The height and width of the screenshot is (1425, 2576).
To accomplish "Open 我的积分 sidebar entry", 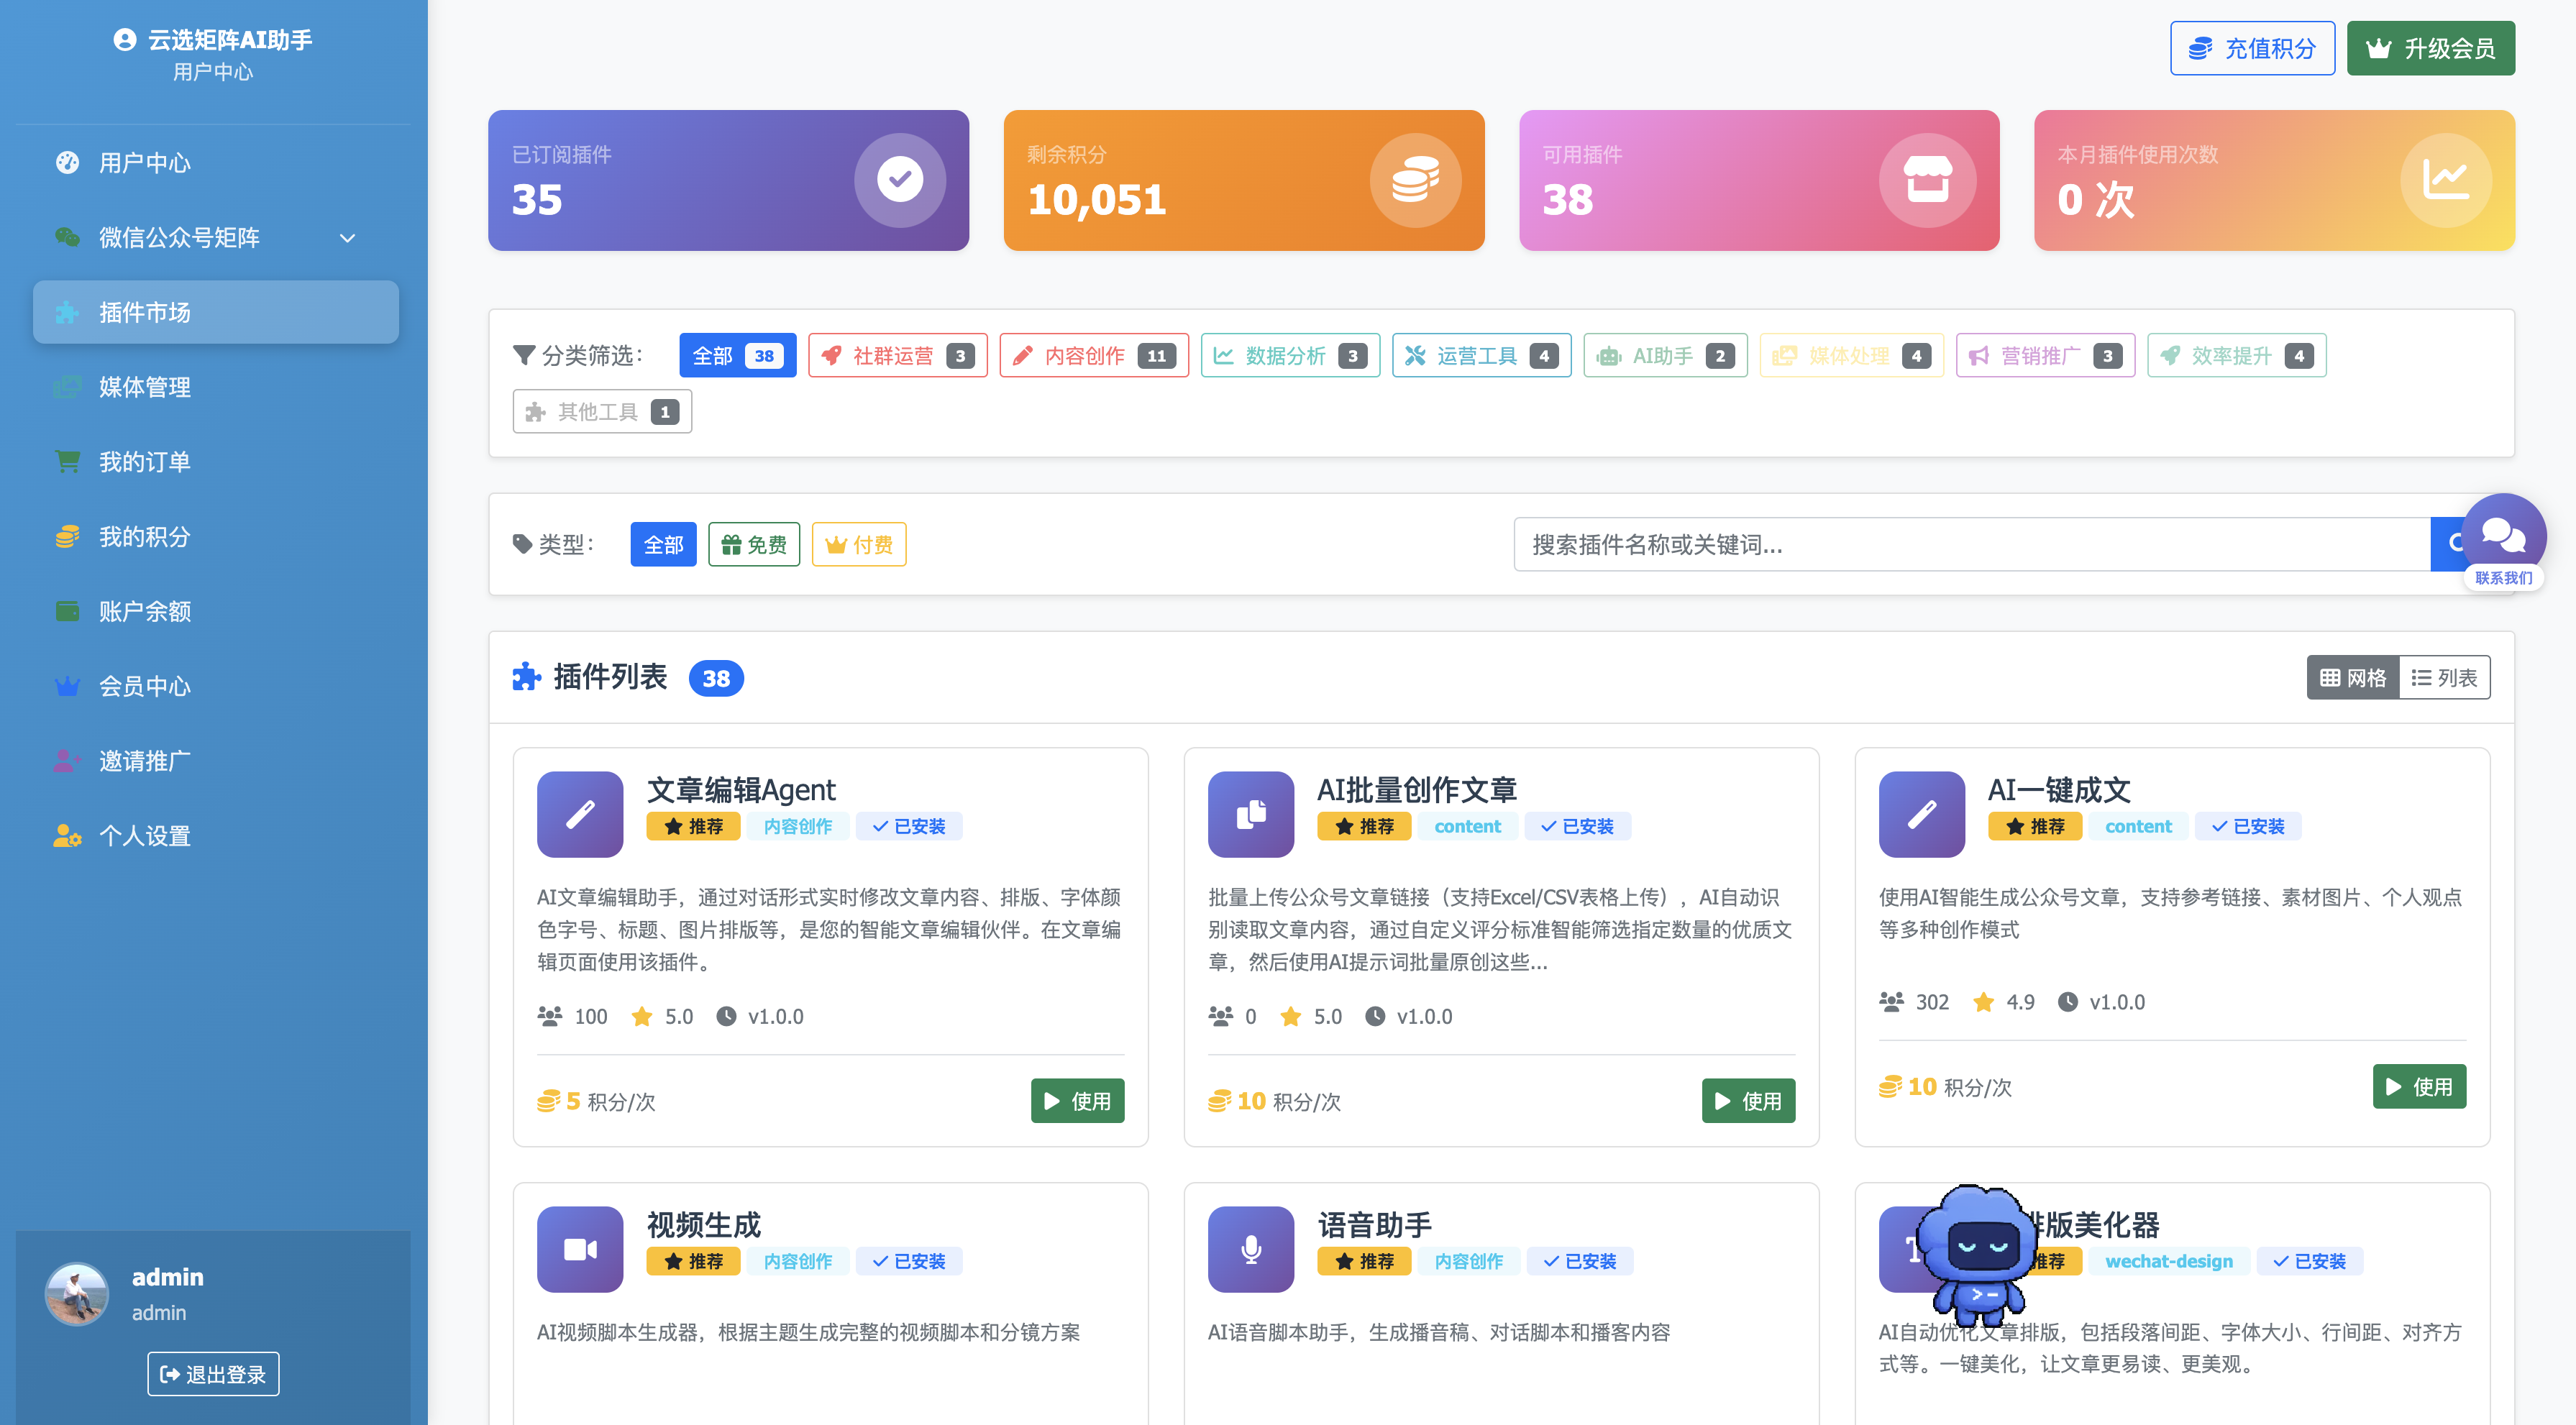I will [x=215, y=537].
